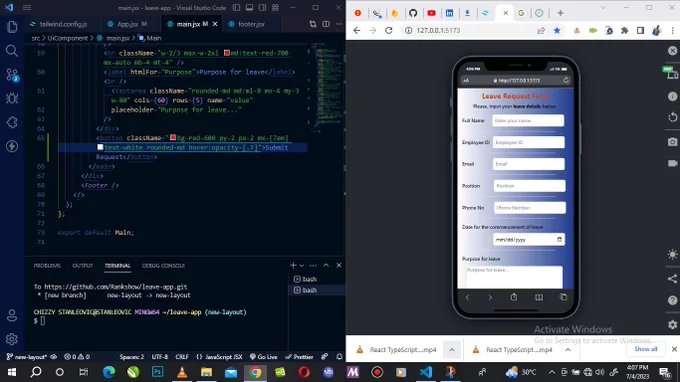This screenshot has height=382, width=680.
Task: Select the DEBUG CONSOLE panel tab
Action: pyautogui.click(x=163, y=265)
